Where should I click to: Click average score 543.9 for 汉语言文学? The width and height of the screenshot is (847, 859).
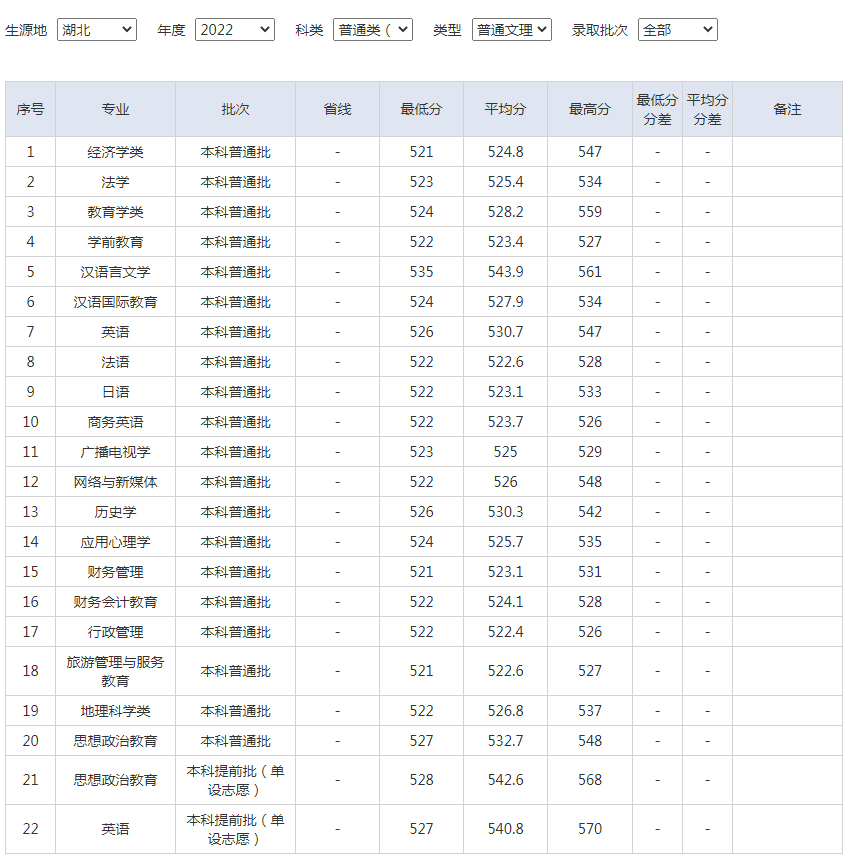click(x=505, y=272)
